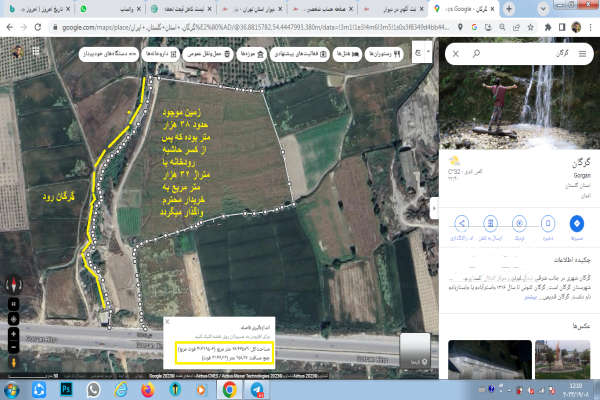Screen dimensions: 600x400
Task: Clear the search box with the X icon
Action: tap(456, 54)
